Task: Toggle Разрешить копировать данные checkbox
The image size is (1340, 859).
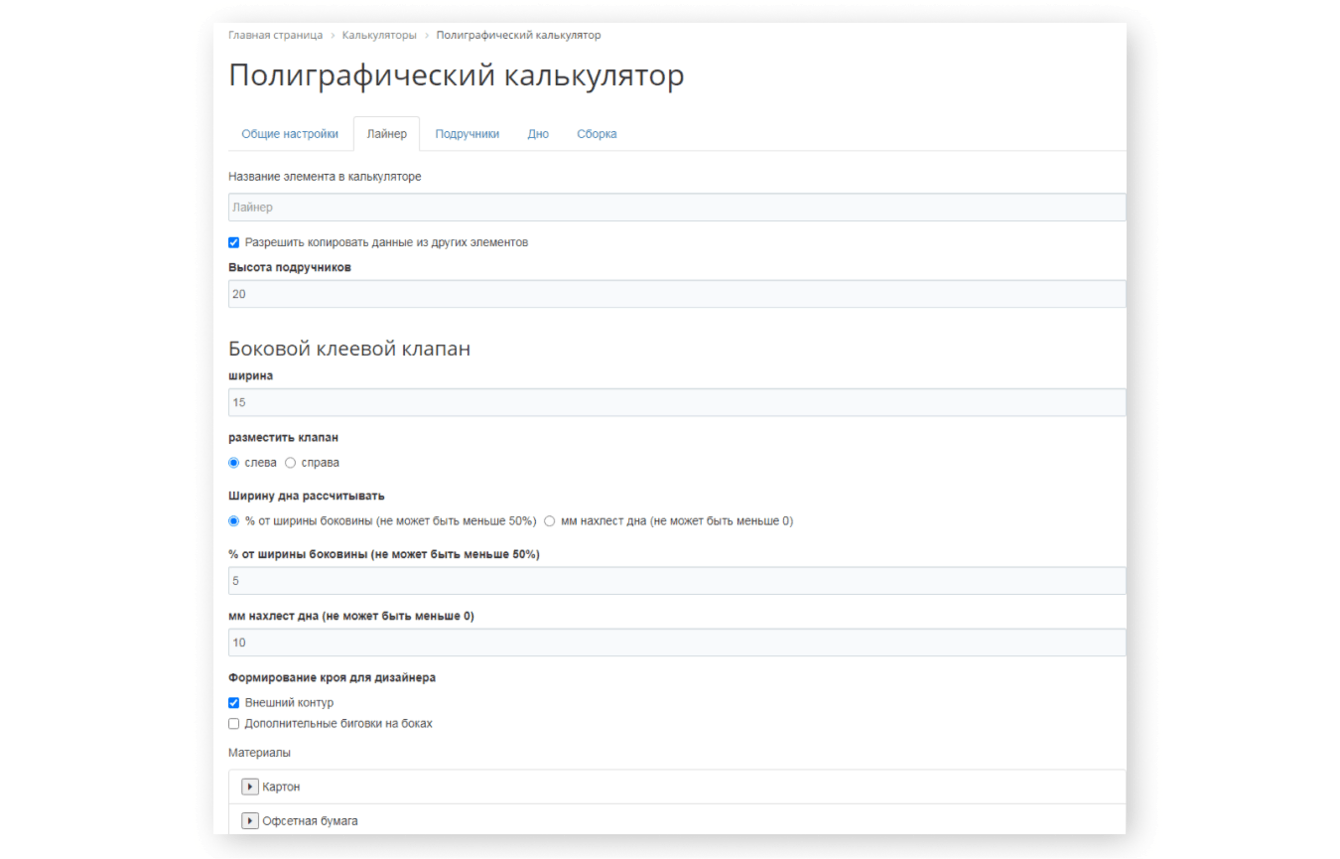Action: (x=234, y=242)
